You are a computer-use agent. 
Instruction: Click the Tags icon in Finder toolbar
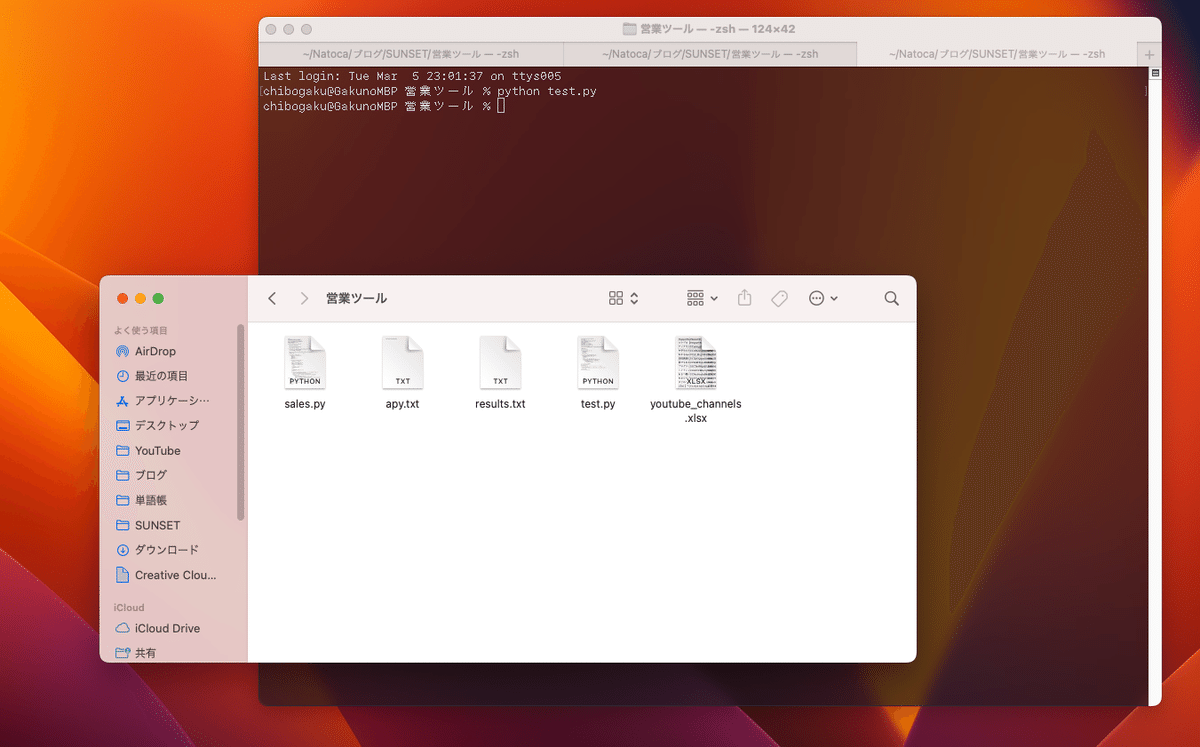coord(780,298)
